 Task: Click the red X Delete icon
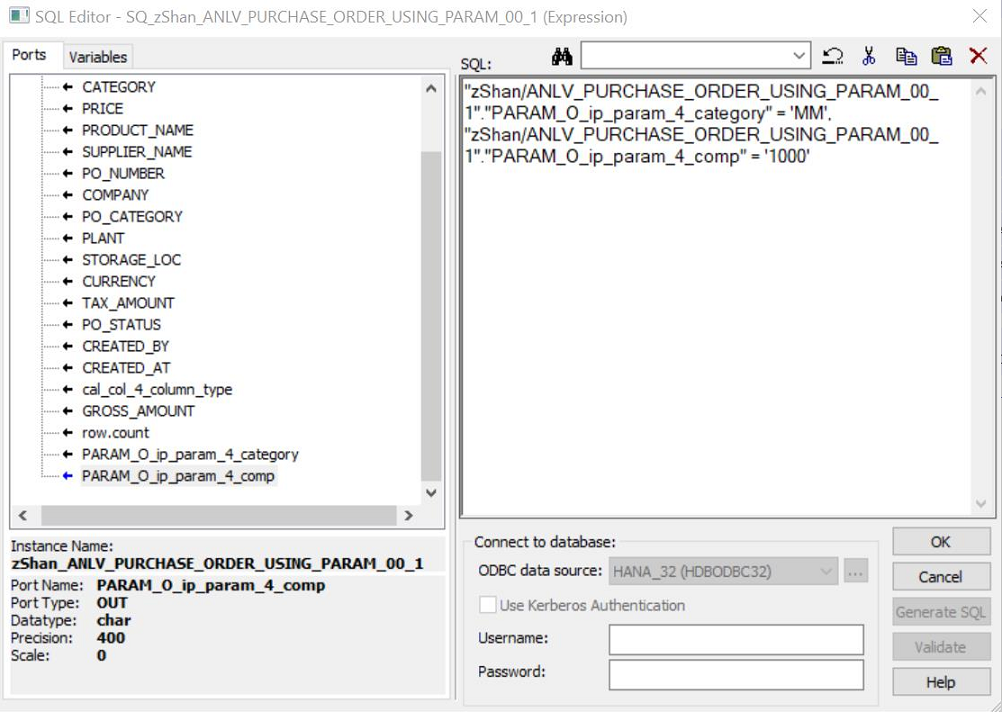point(978,56)
